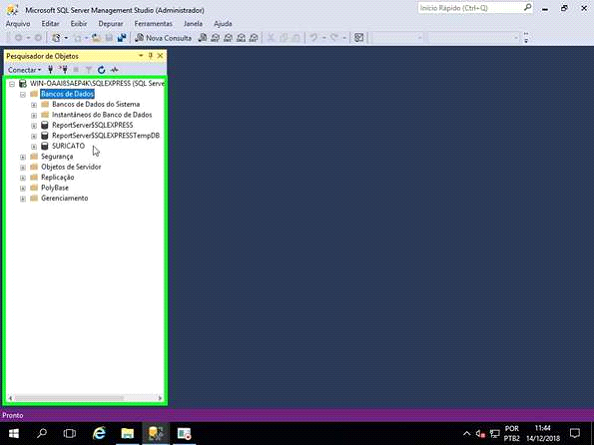Select the Bancos de Dados tree item
This screenshot has width=595, height=446.
(x=67, y=94)
